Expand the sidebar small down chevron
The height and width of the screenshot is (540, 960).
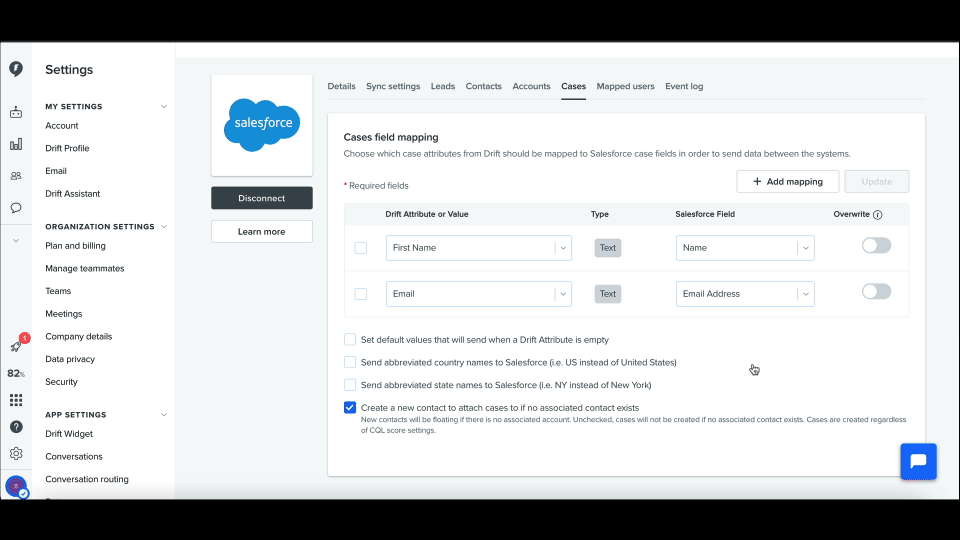click(x=16, y=241)
